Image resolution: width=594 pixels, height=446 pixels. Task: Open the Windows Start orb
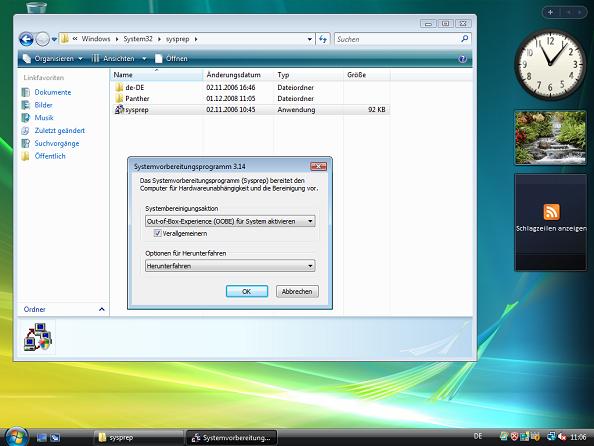16,437
